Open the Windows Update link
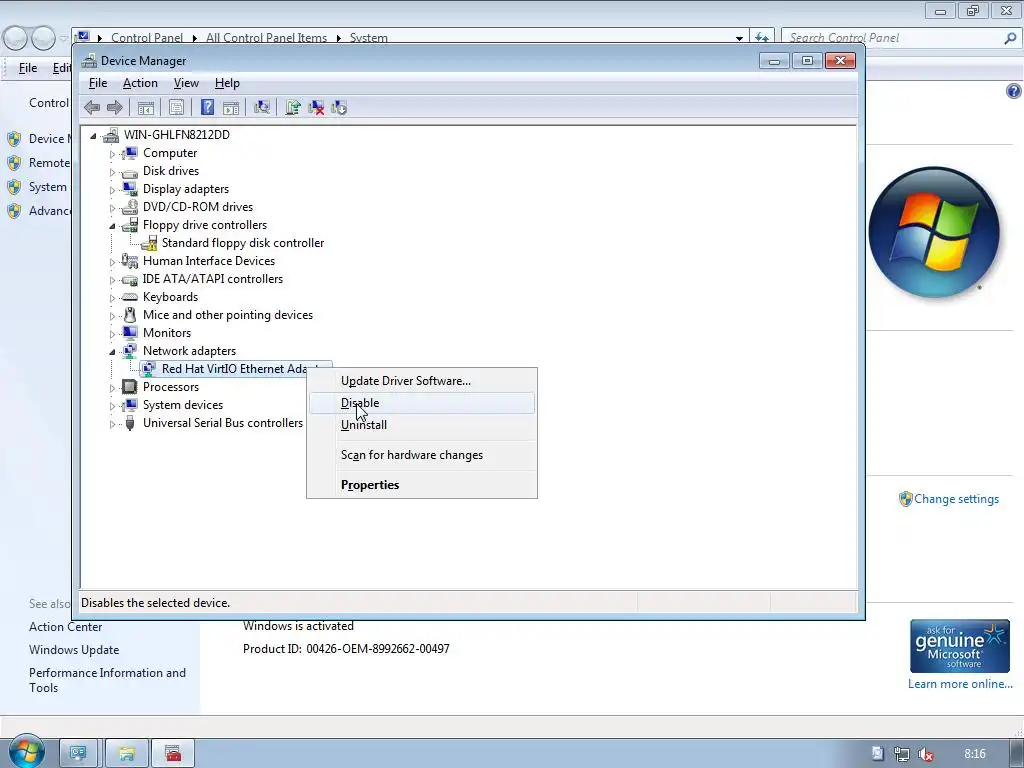Viewport: 1024px width, 768px height. [74, 650]
